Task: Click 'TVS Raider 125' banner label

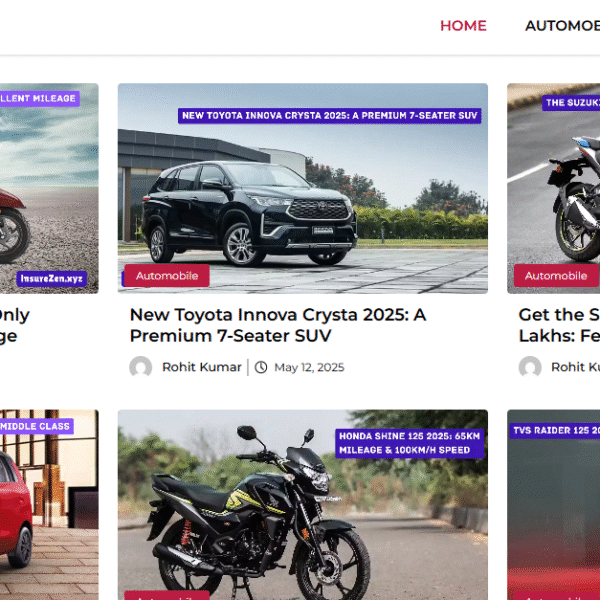Action: tap(555, 430)
